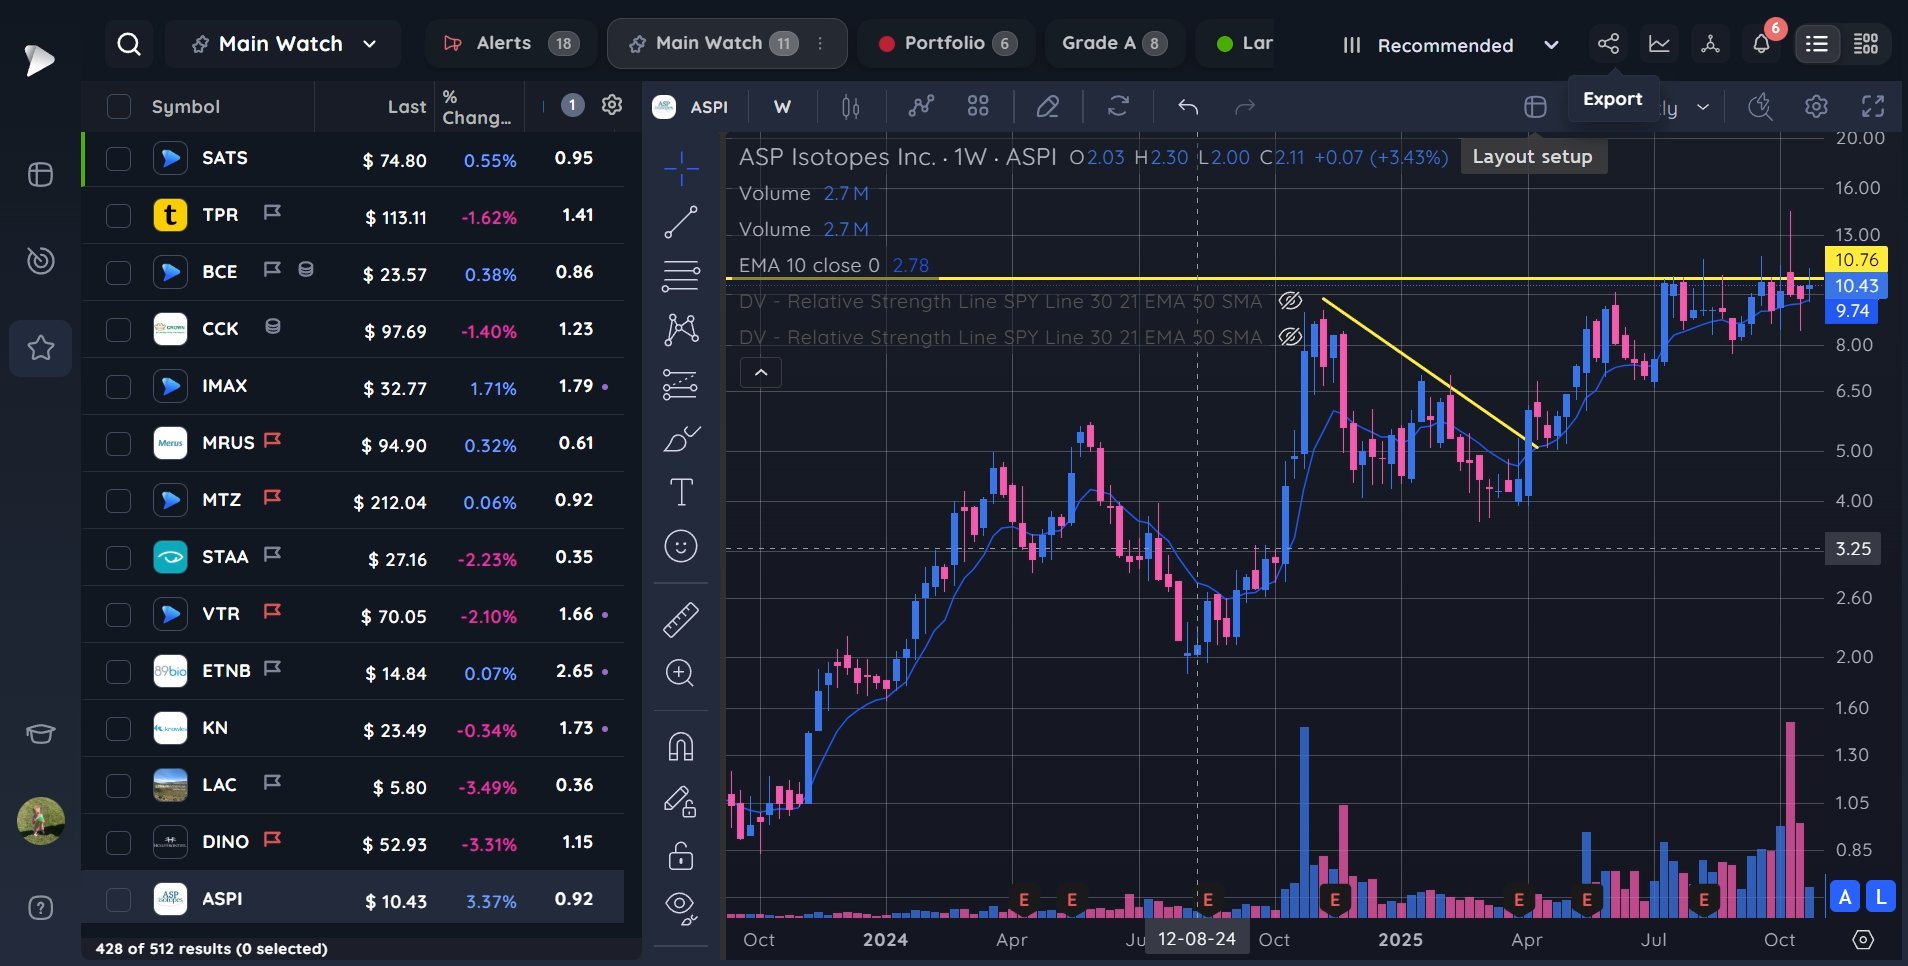Open the indicators menu
The image size is (1908, 966).
click(921, 107)
